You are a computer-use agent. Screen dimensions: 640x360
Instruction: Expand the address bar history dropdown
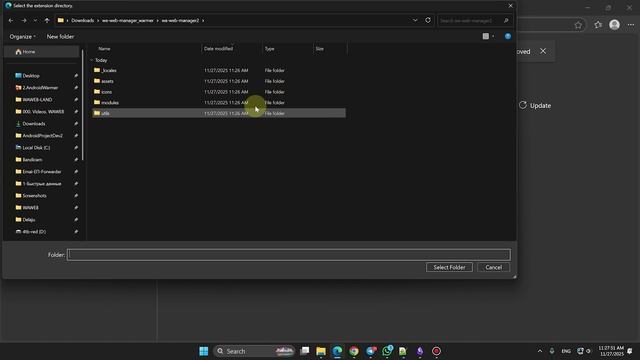coord(415,20)
